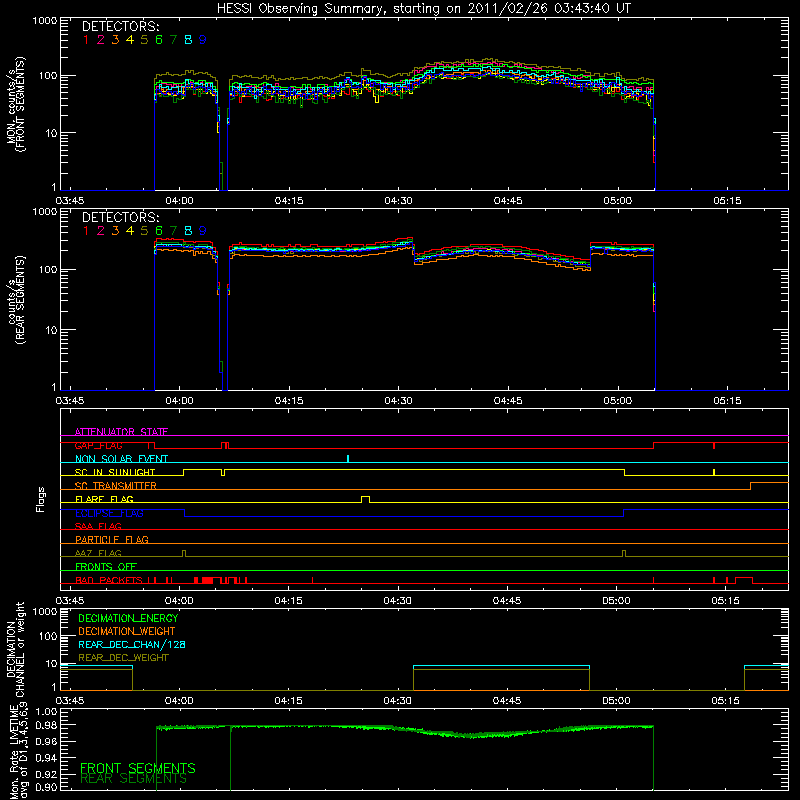This screenshot has height=800, width=800.
Task: Click the '0.90' livetime axis tick label
Action: [x=46, y=787]
